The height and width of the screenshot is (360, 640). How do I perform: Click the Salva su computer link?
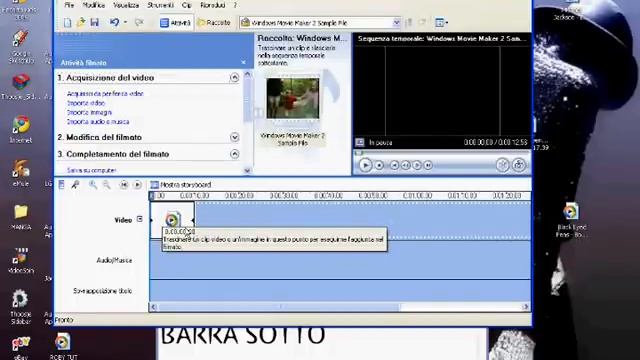coord(91,170)
